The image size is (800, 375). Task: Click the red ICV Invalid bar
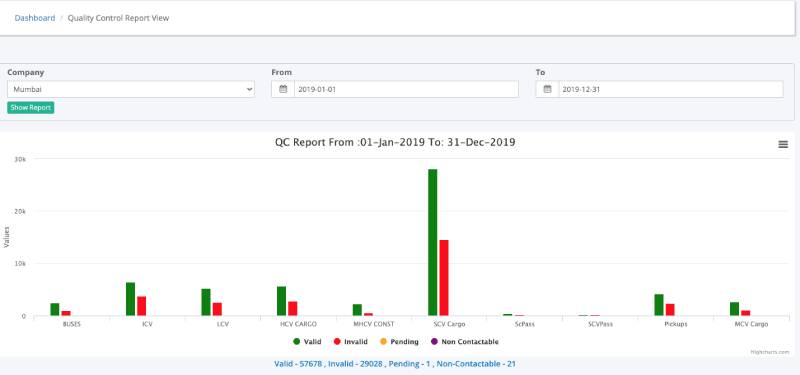(142, 306)
